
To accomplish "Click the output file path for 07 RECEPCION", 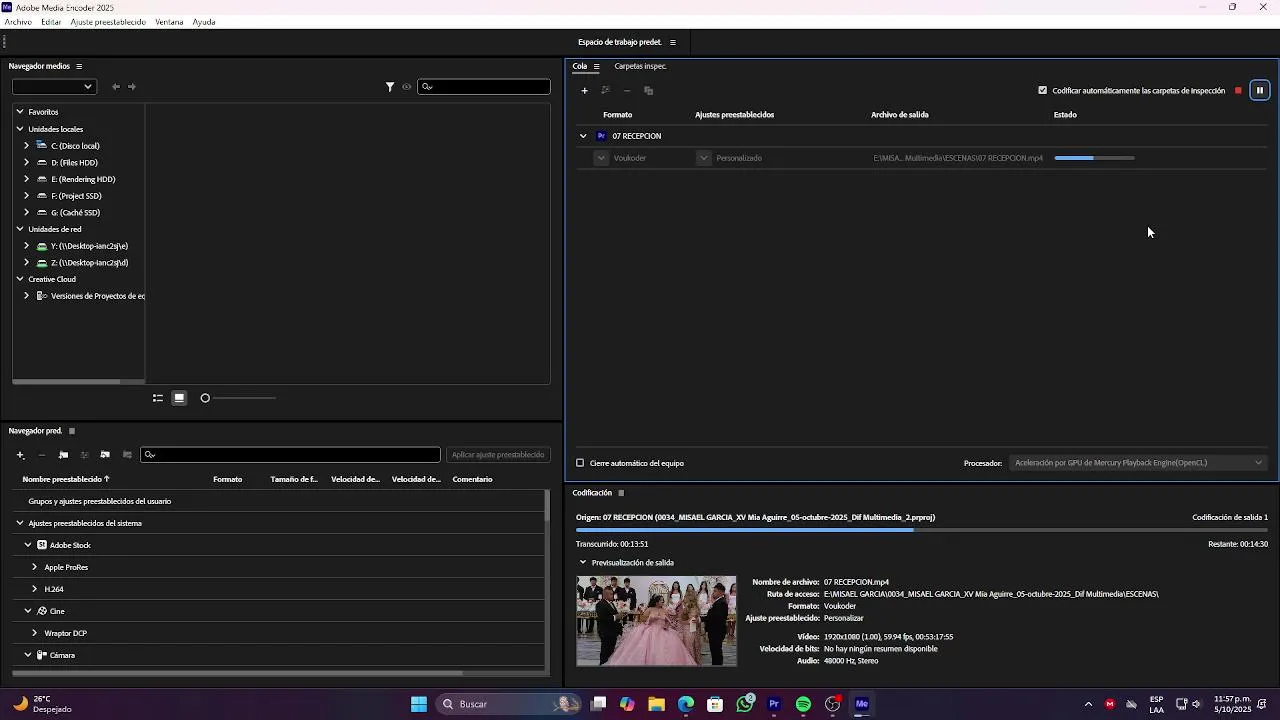I will (x=958, y=158).
